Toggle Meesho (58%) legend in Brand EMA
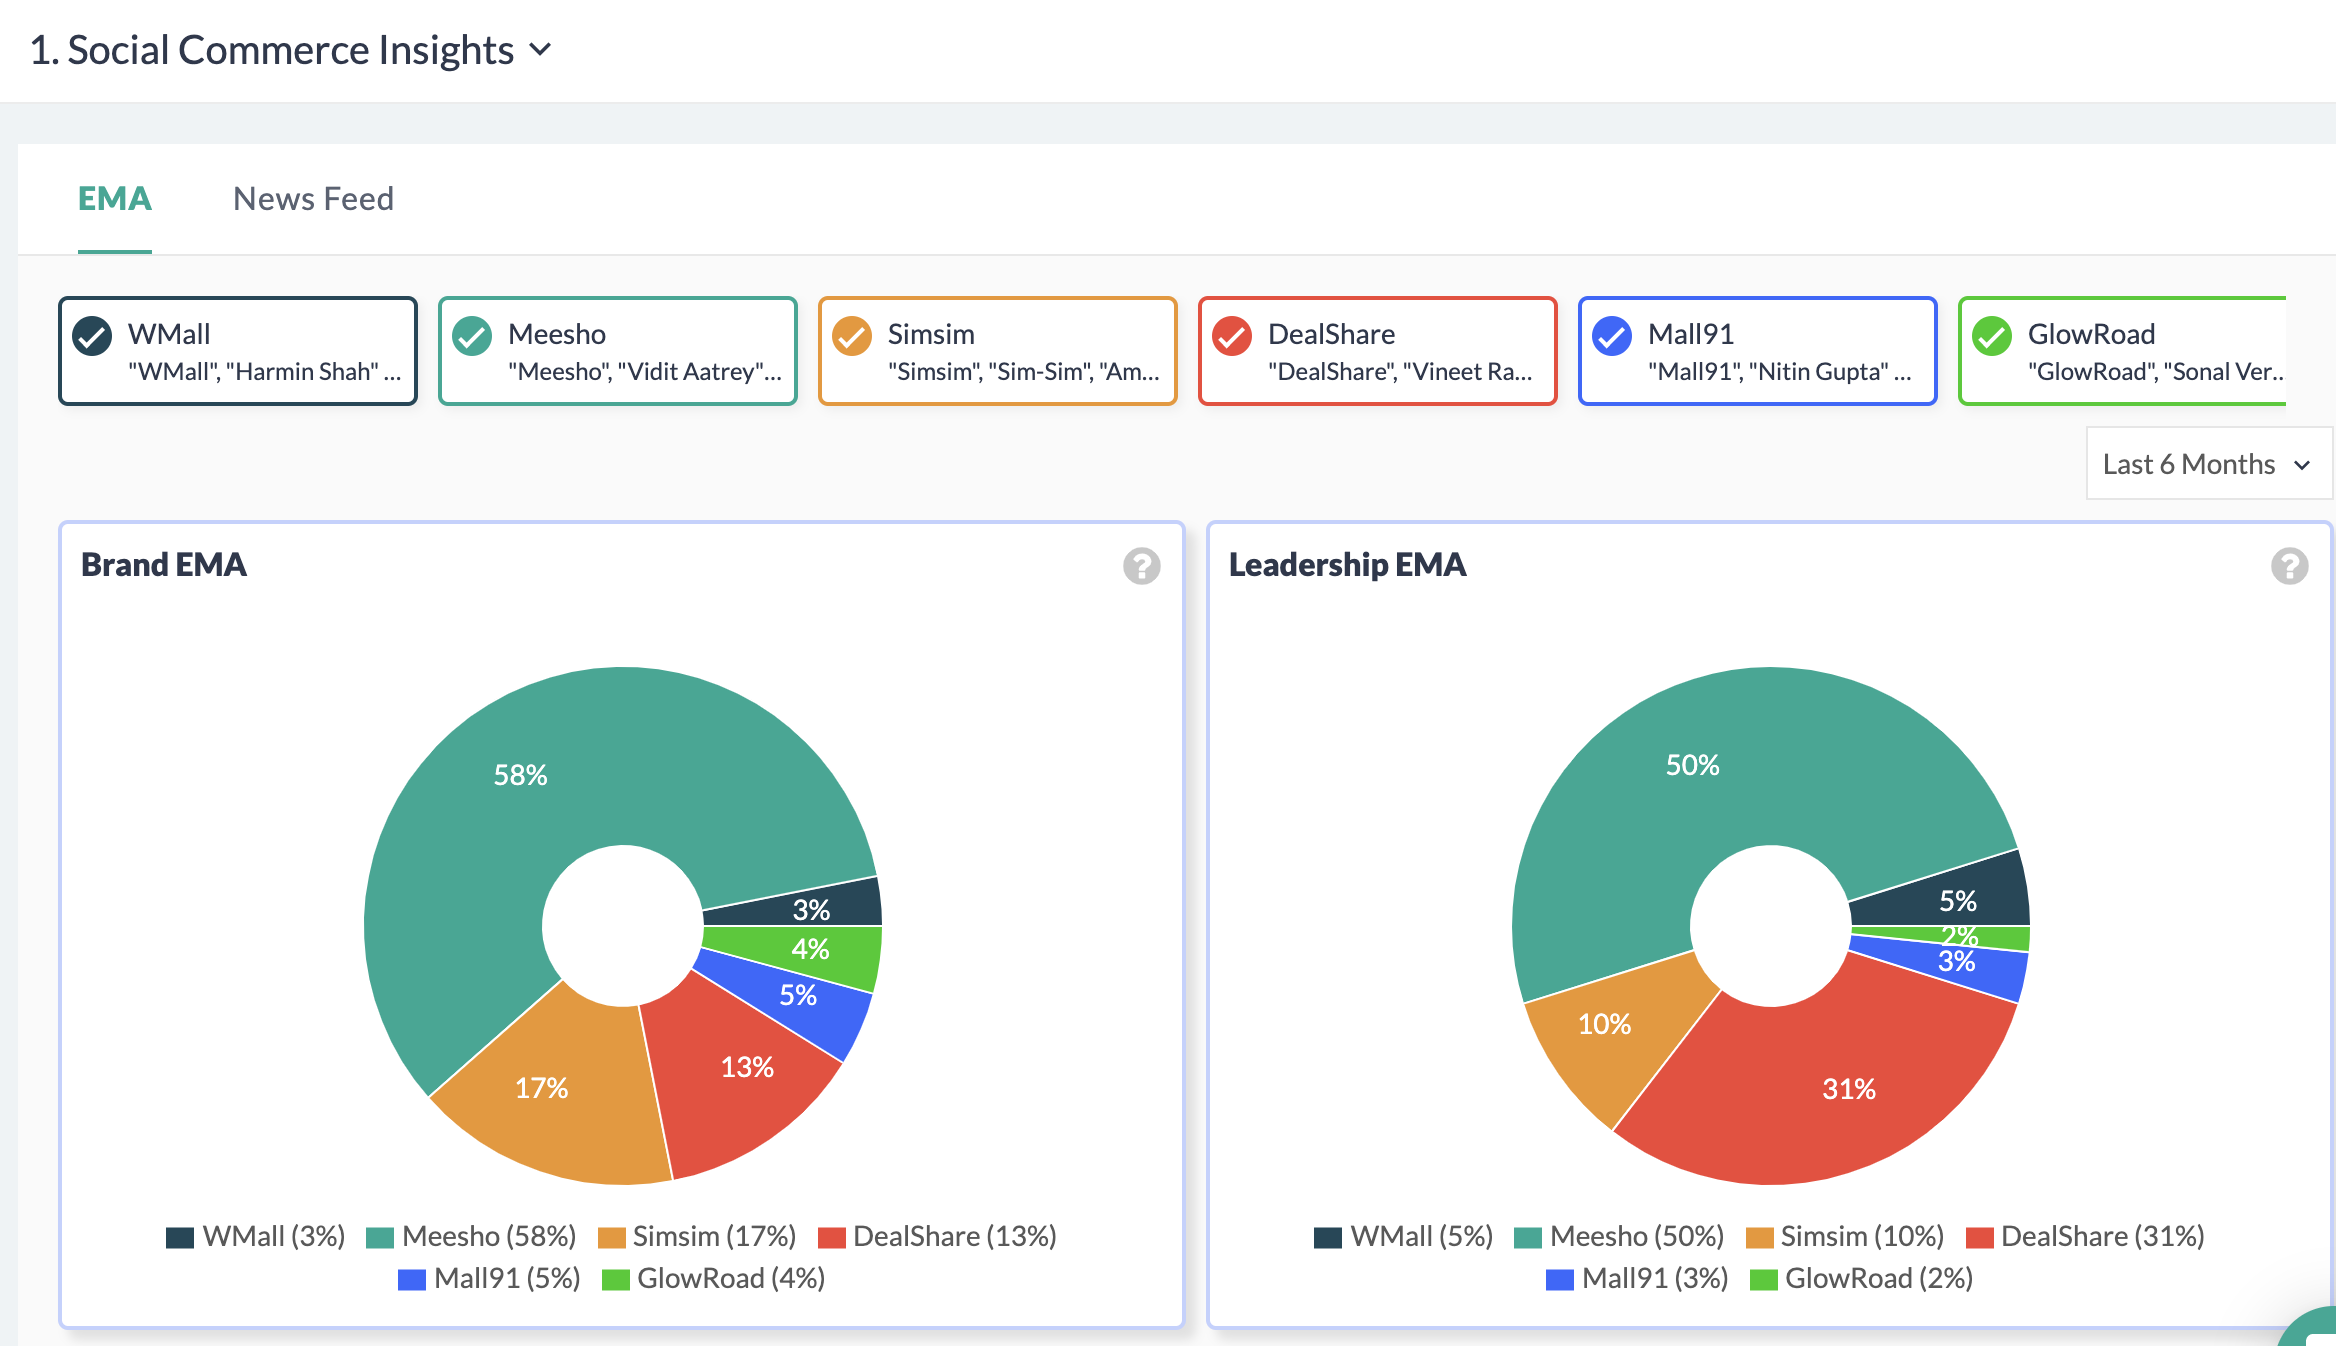Viewport: 2336px width, 1346px height. (471, 1237)
